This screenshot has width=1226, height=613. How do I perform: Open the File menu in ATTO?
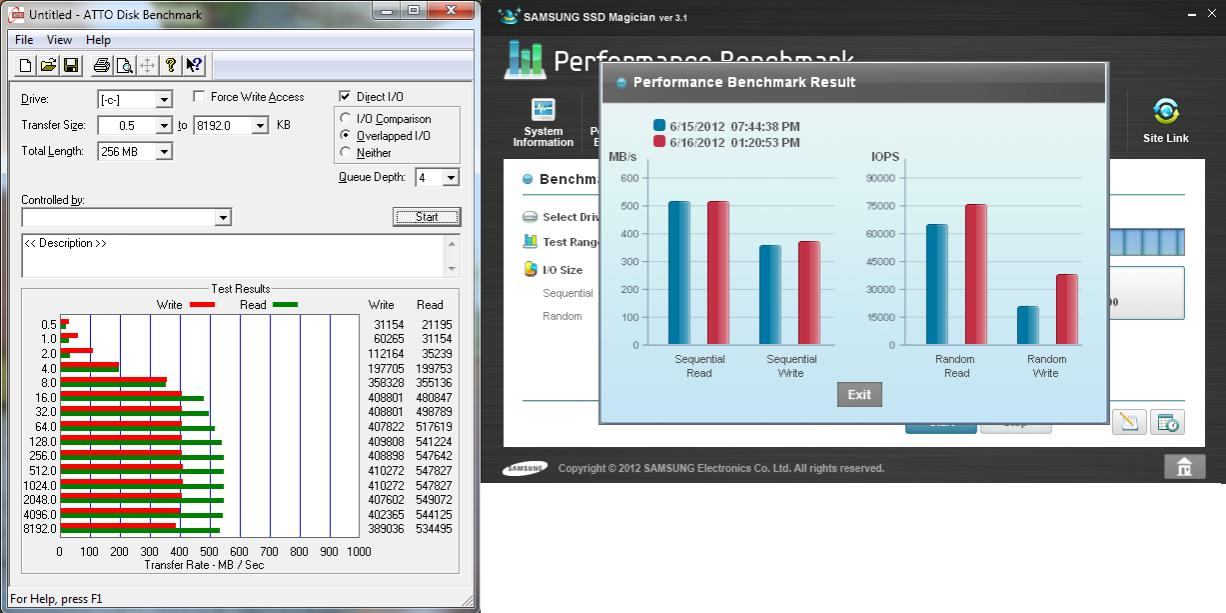[24, 39]
